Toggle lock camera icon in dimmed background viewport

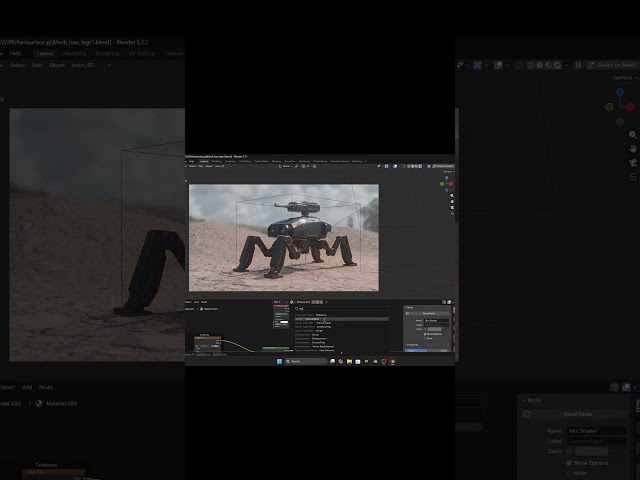[633, 177]
